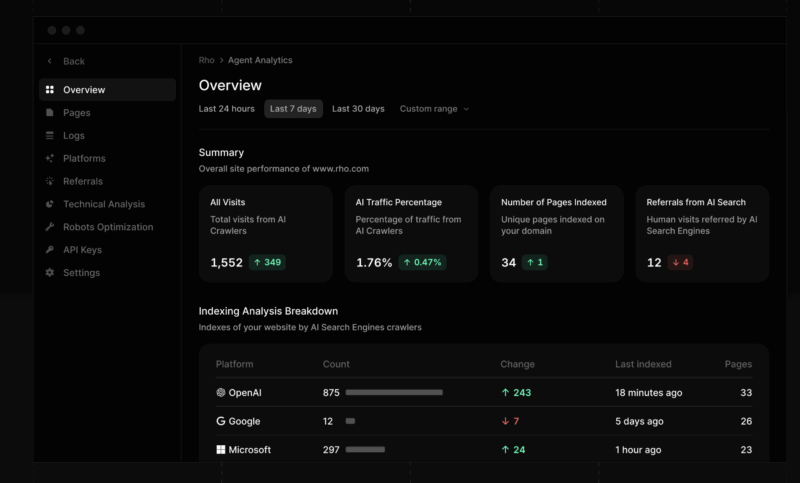Open Platforms using its sidebar icon

click(x=50, y=159)
